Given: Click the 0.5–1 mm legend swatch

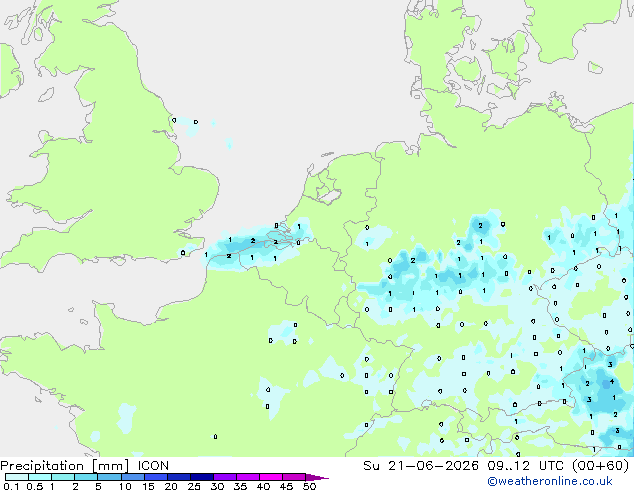Looking at the screenshot, I should click(40, 477).
